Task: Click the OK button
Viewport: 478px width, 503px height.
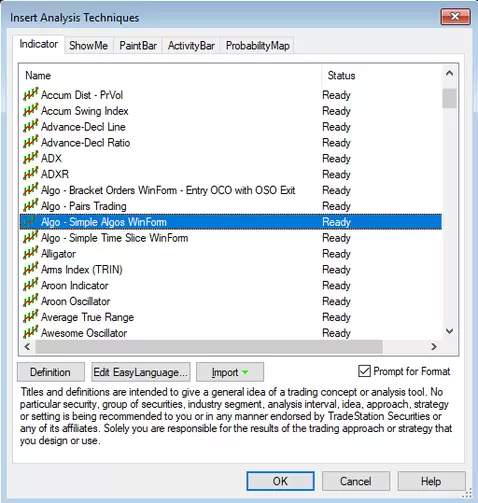Action: (x=280, y=481)
